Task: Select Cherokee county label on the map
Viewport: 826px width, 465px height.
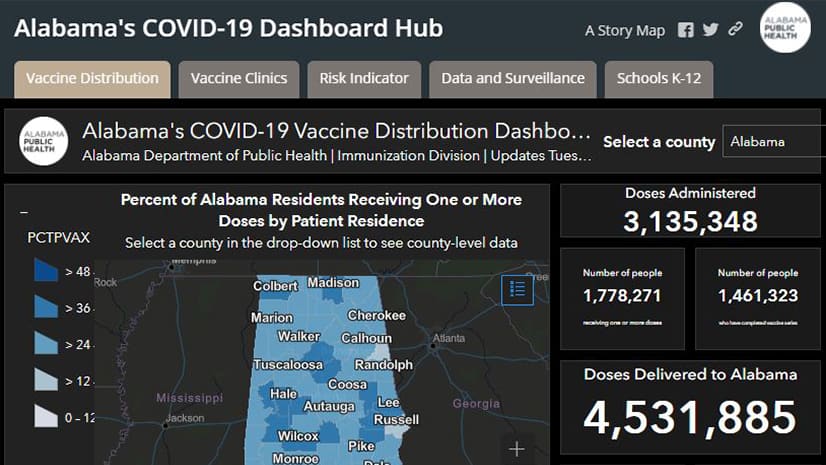Action: [x=377, y=315]
